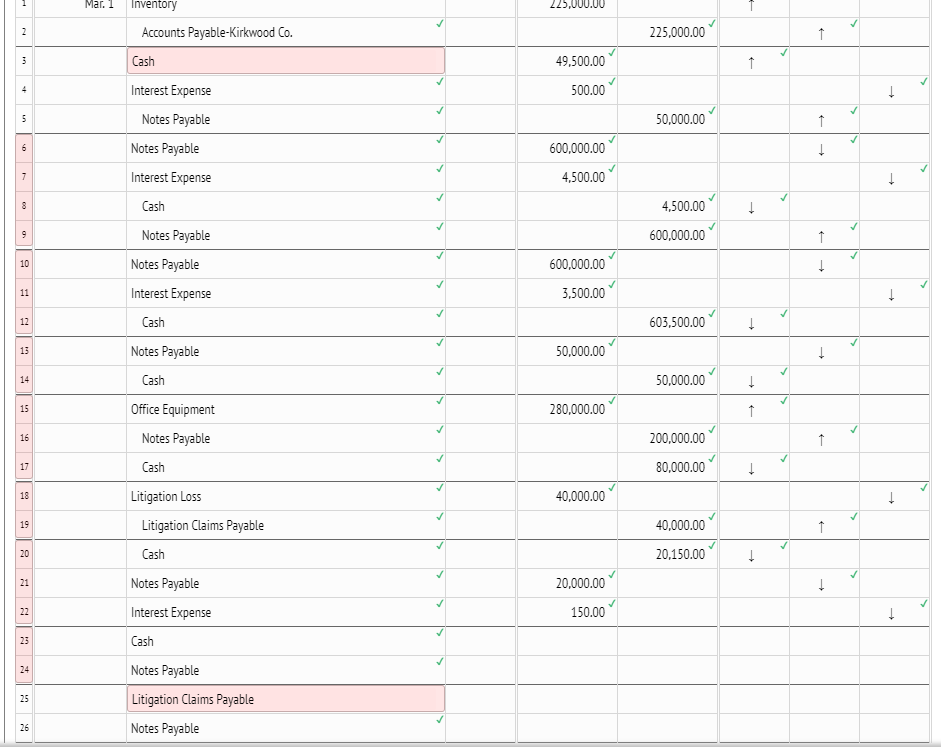Click the down arrow for the 20,000.00 Notes Payable entry
The height and width of the screenshot is (750, 941).
point(821,583)
